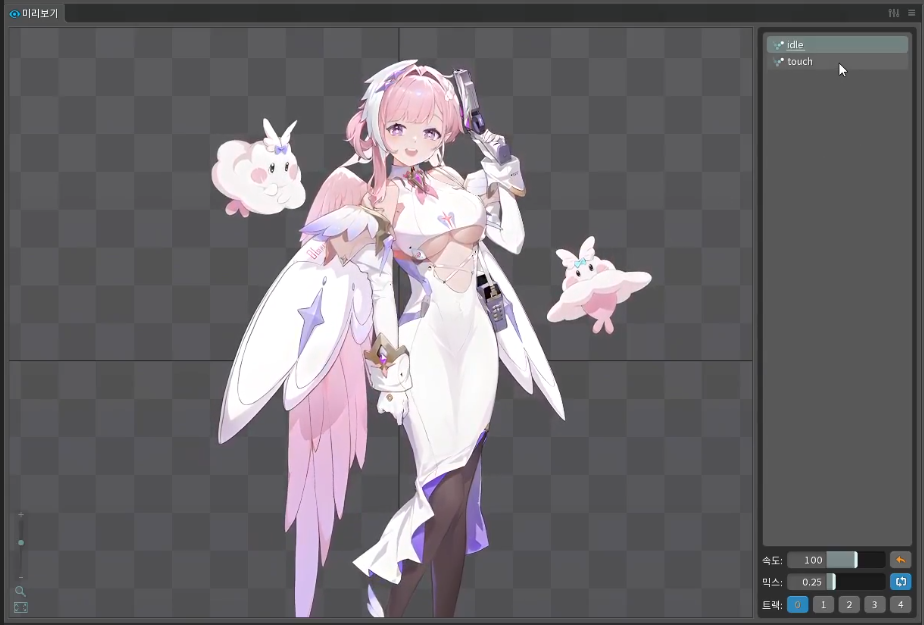
Task: Select track 0 button
Action: 797,604
